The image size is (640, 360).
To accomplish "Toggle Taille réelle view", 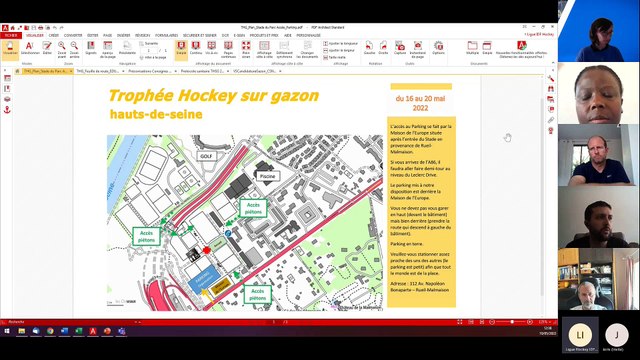I will (x=334, y=58).
